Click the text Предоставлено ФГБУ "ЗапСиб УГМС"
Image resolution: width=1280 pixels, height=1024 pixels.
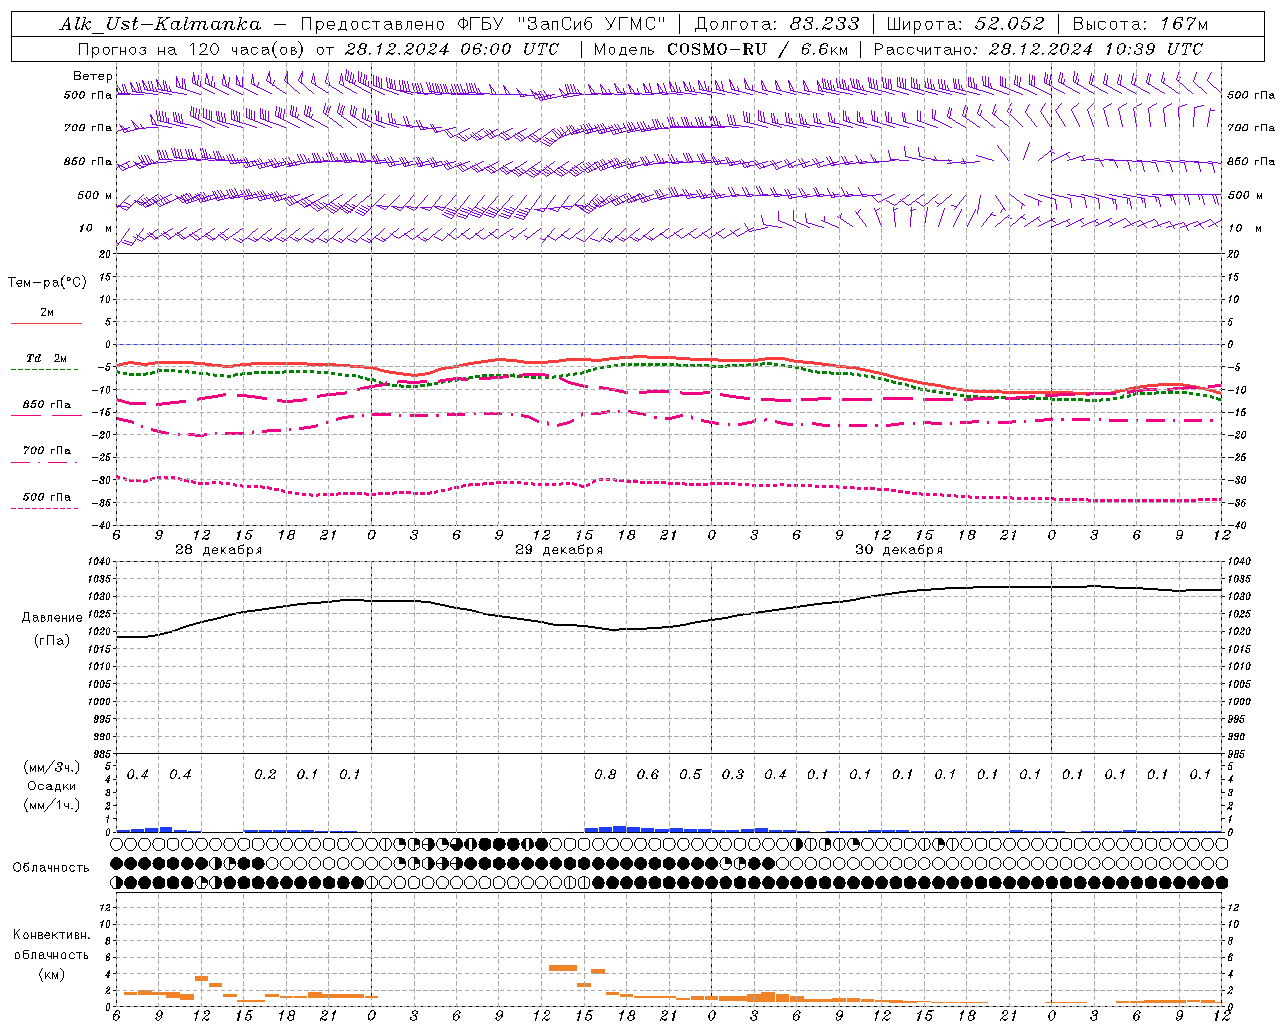coord(483,24)
